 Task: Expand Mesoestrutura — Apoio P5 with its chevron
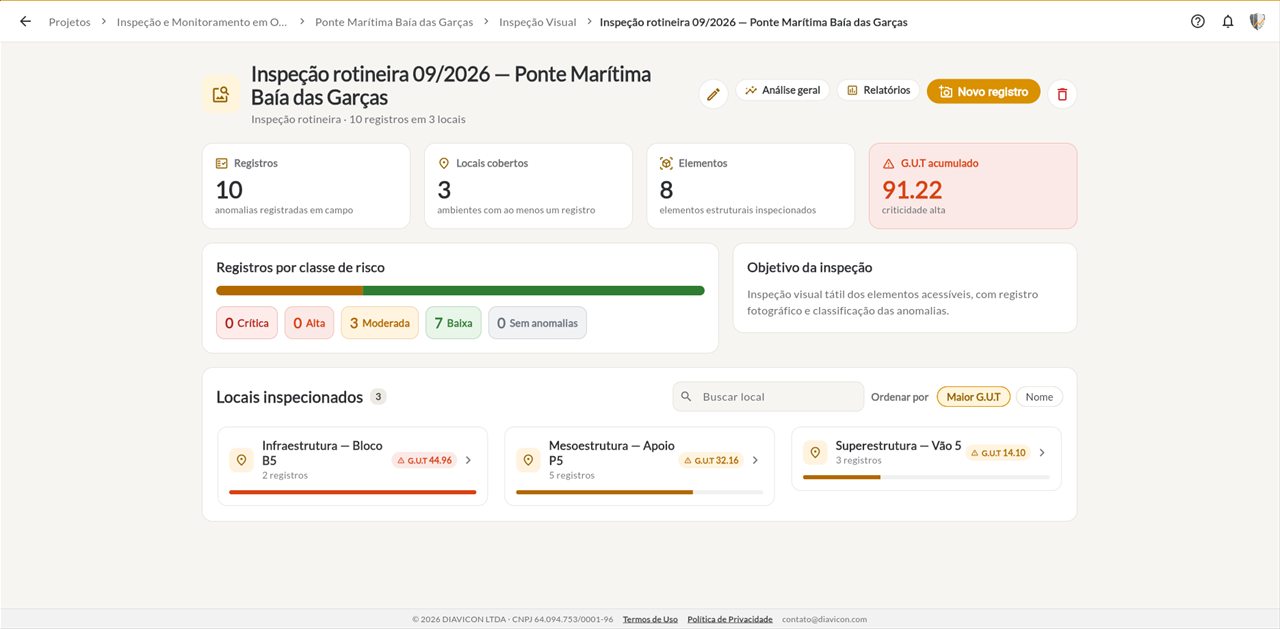(x=755, y=460)
